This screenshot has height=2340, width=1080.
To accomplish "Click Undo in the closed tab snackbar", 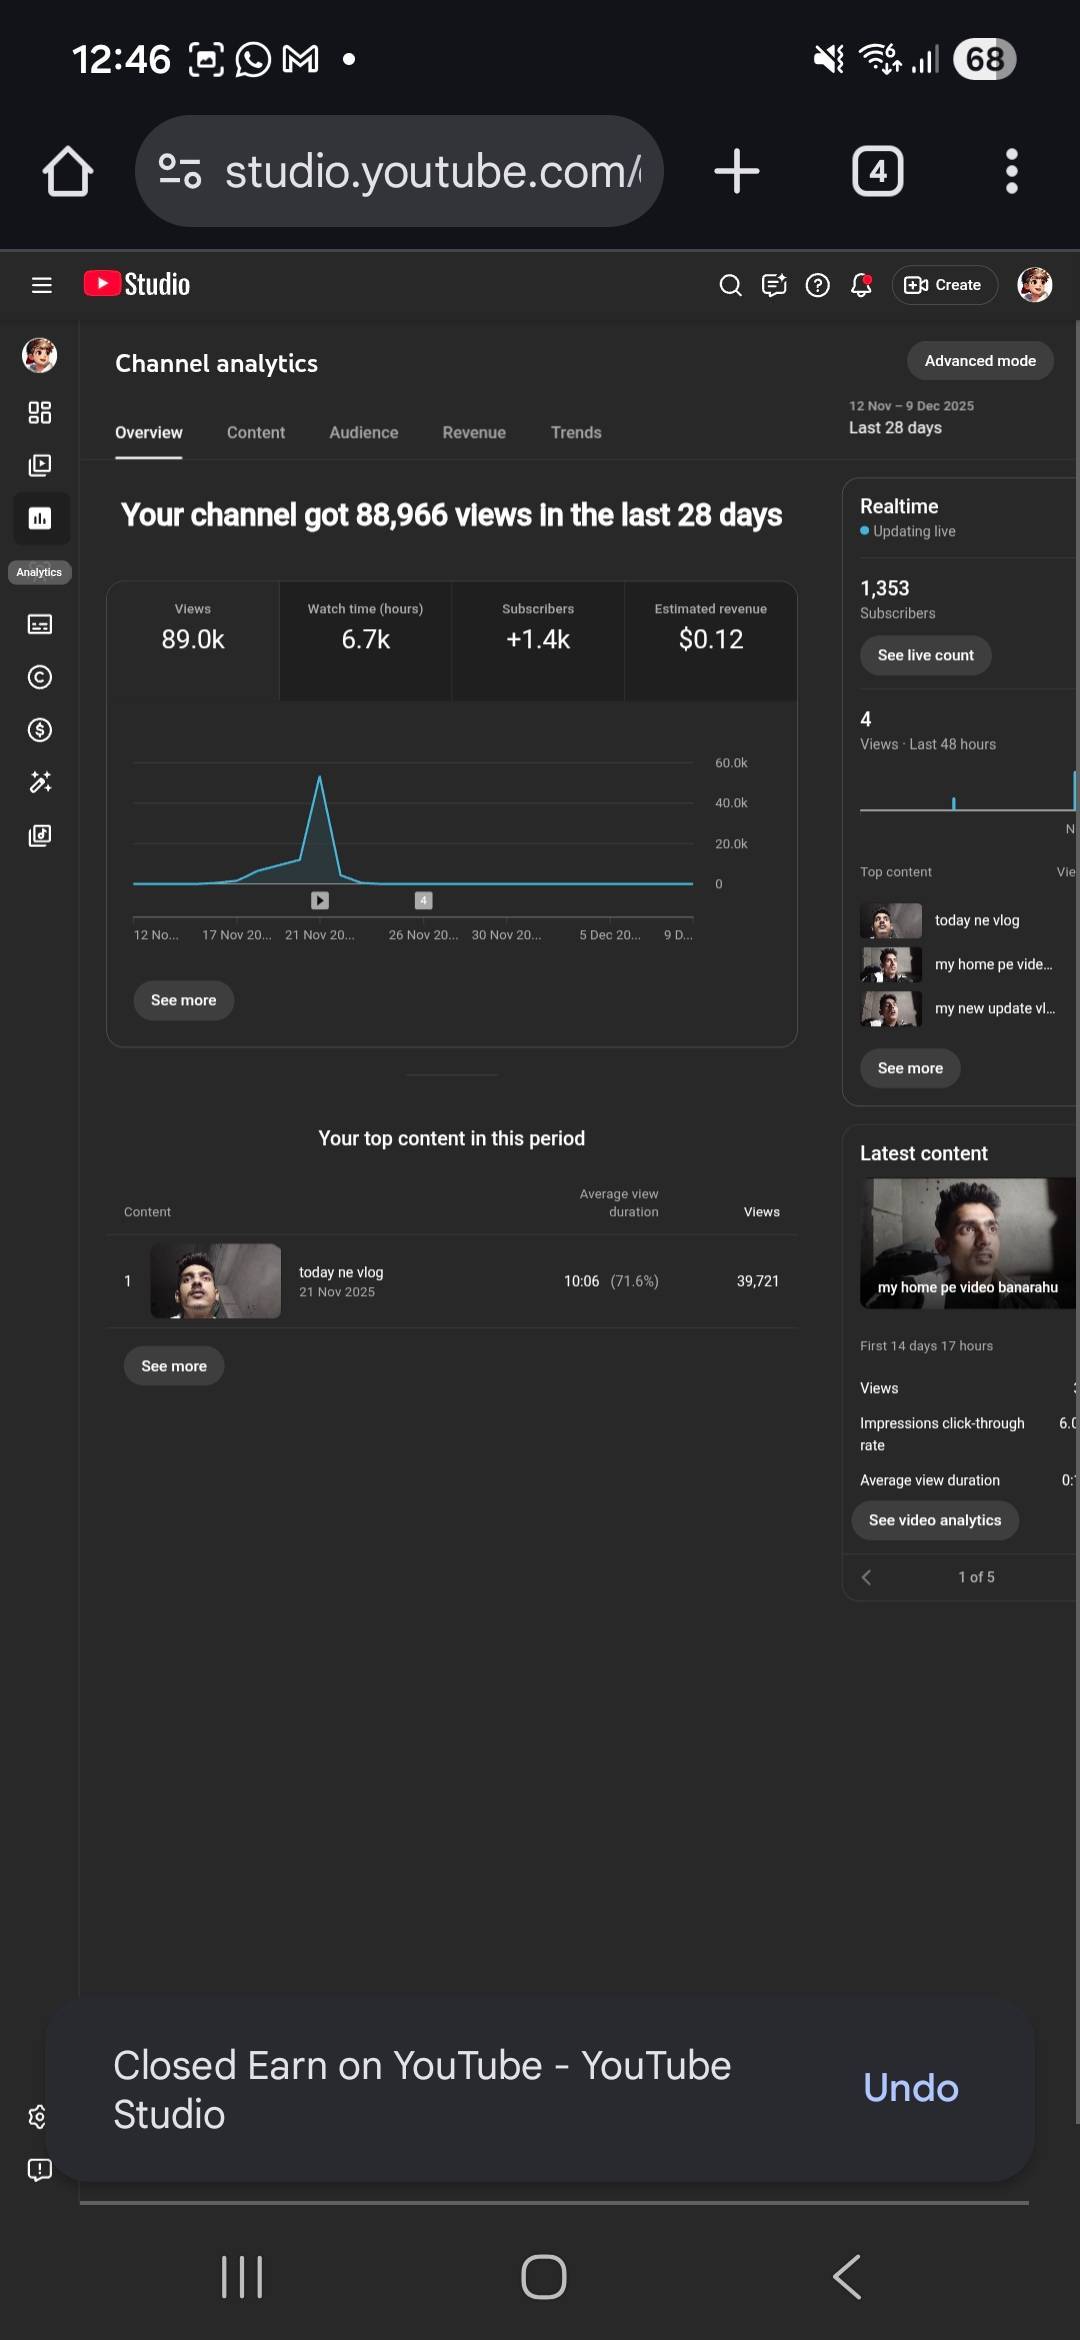I will (x=910, y=2088).
